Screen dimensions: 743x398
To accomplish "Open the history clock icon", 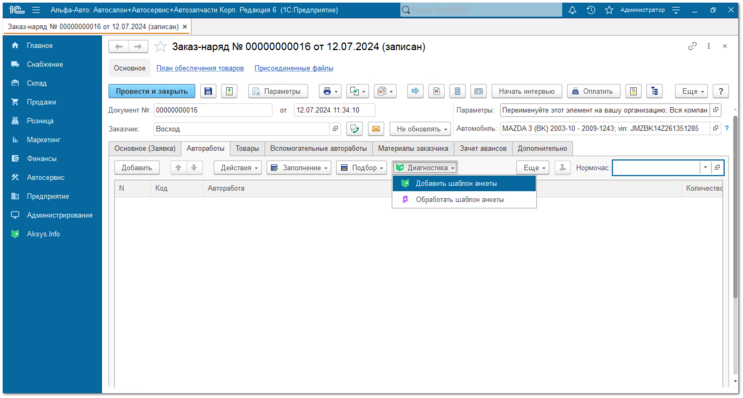I will coord(591,10).
